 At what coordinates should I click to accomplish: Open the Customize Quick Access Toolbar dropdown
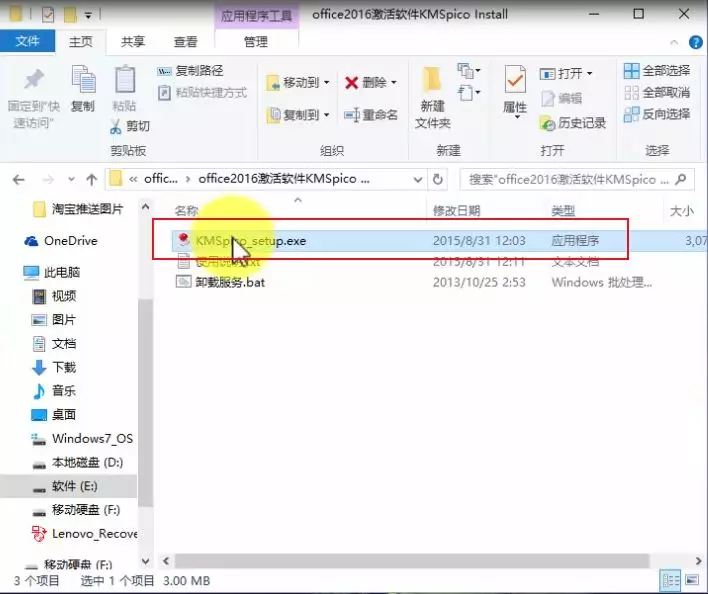88,16
